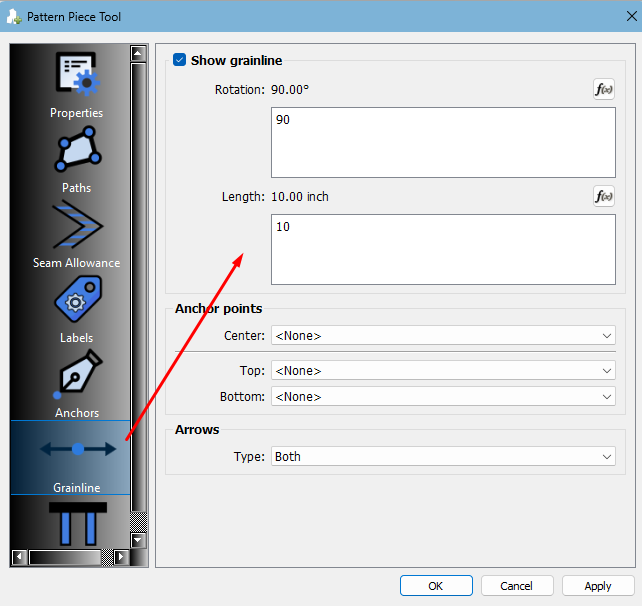
Task: Expand the Top anchor point dropdown
Action: (x=442, y=371)
